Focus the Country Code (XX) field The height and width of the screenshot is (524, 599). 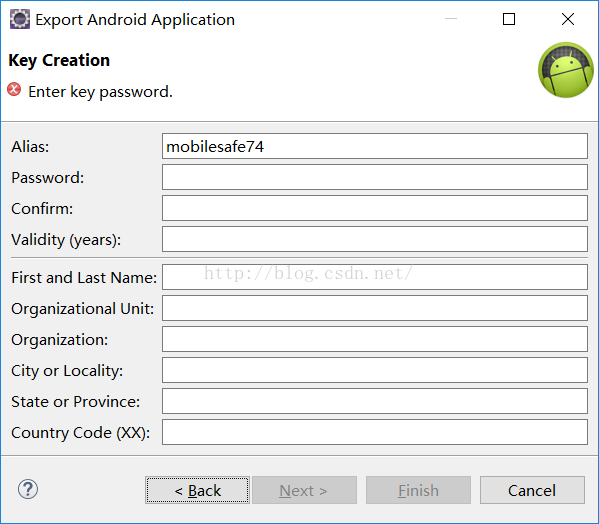[375, 432]
